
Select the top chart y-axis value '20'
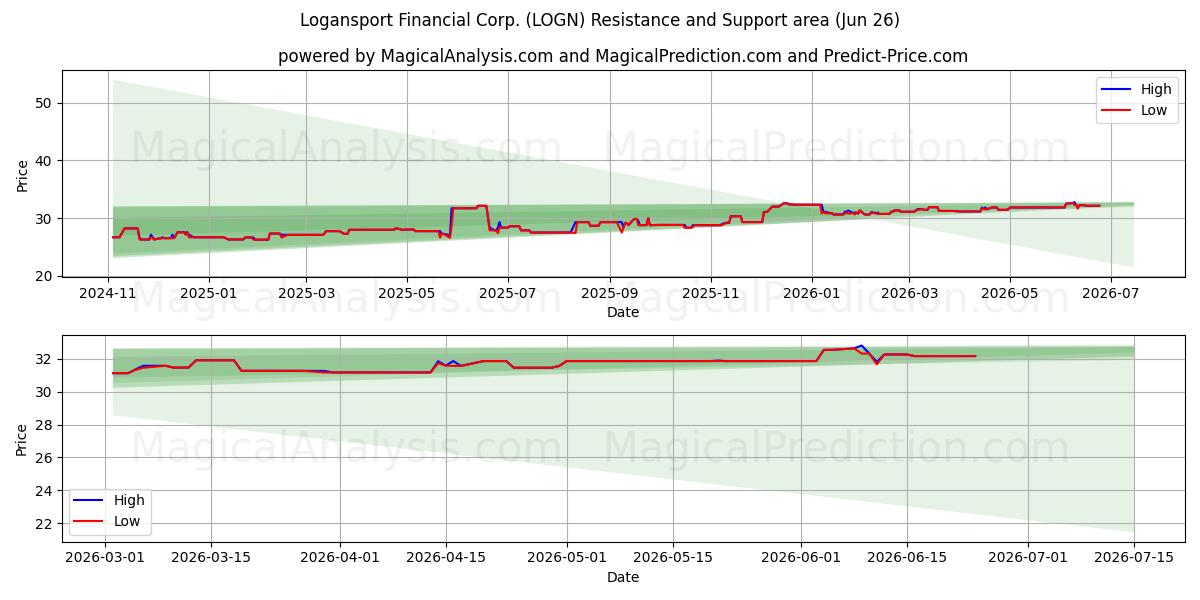click(45, 276)
